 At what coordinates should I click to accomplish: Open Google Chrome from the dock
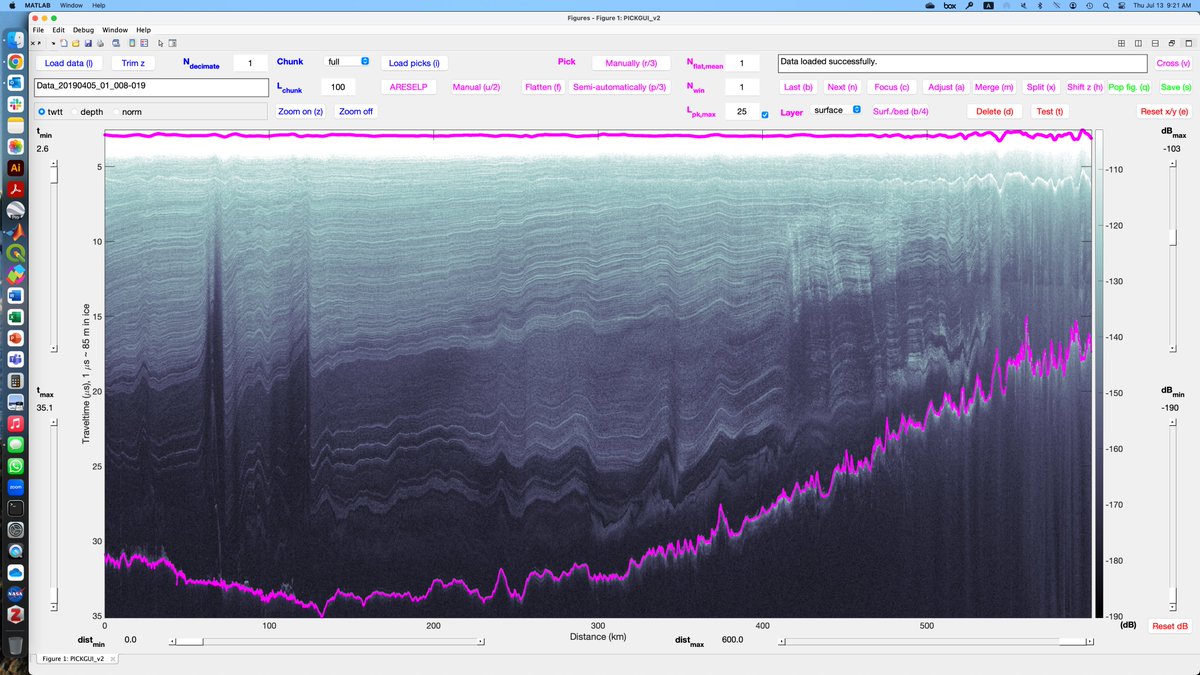tap(16, 62)
